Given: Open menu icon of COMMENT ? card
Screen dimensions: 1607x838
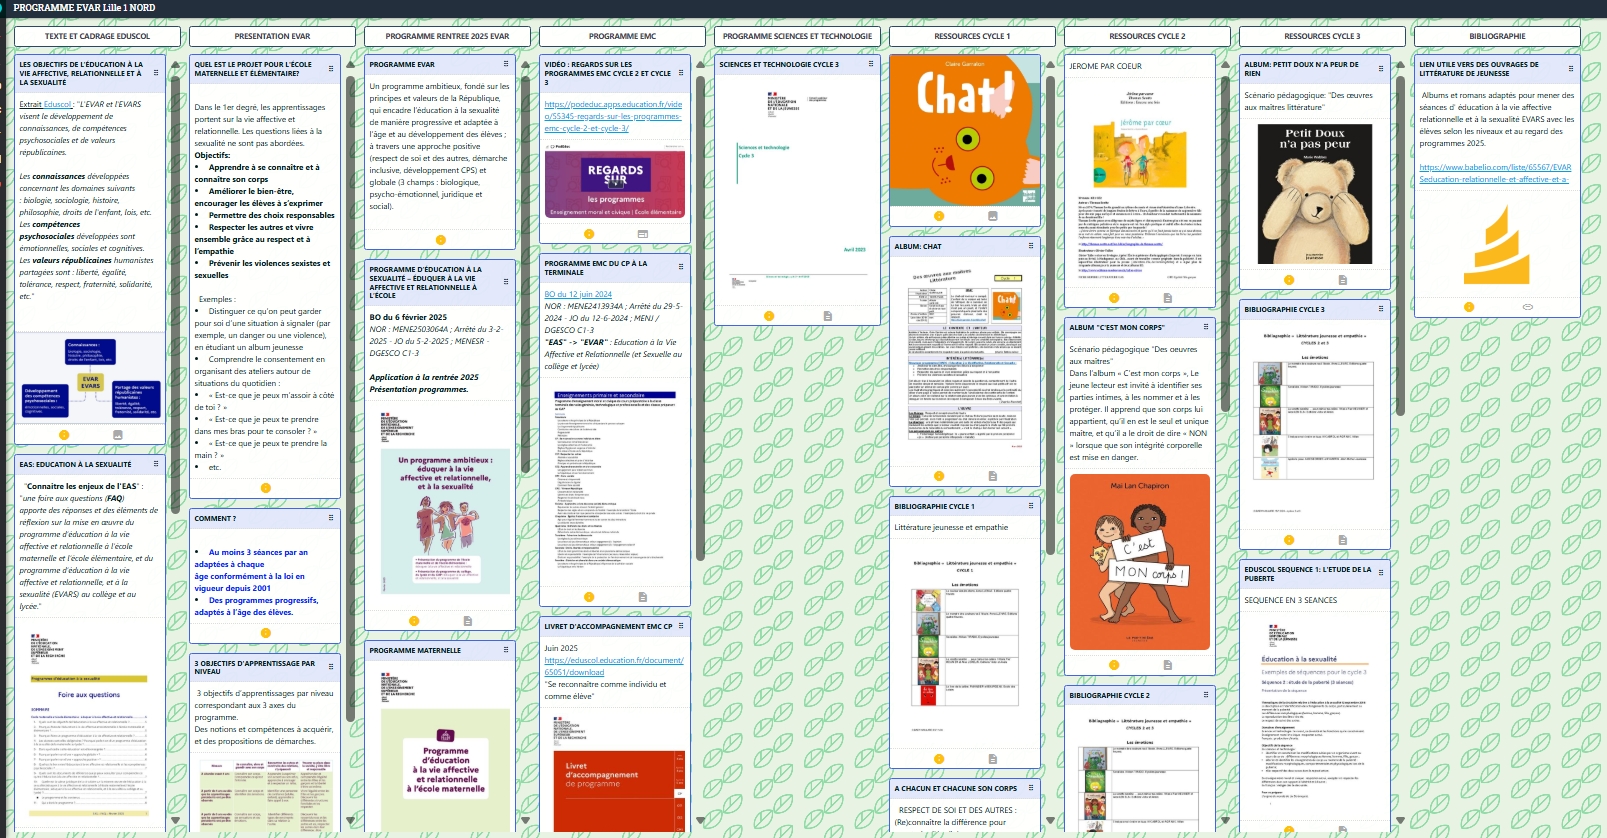Looking at the screenshot, I should tap(331, 518).
